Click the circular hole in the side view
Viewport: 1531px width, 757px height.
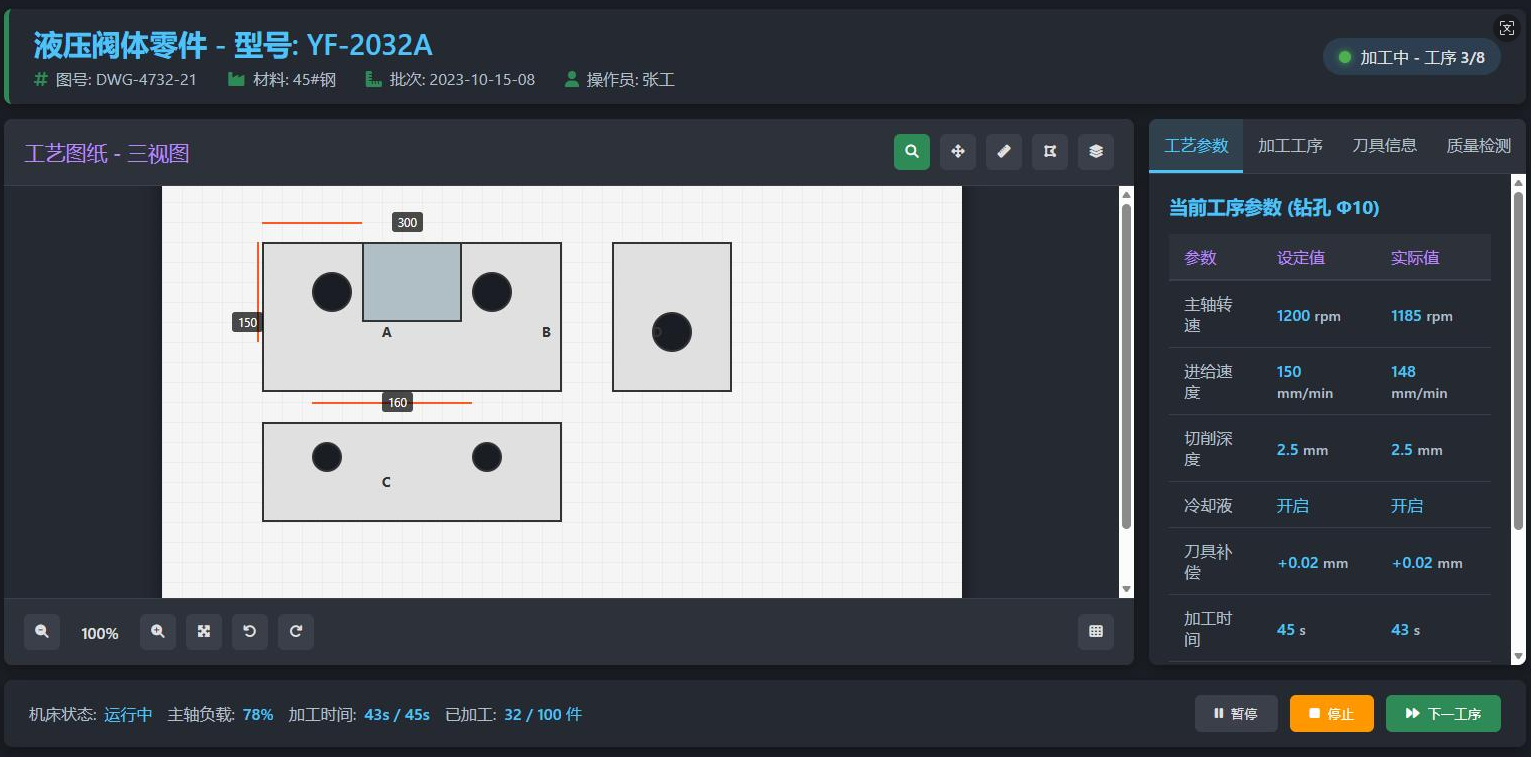[x=672, y=332]
